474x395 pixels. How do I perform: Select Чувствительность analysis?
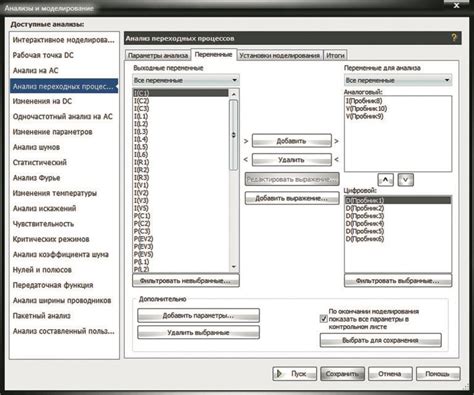(64, 224)
